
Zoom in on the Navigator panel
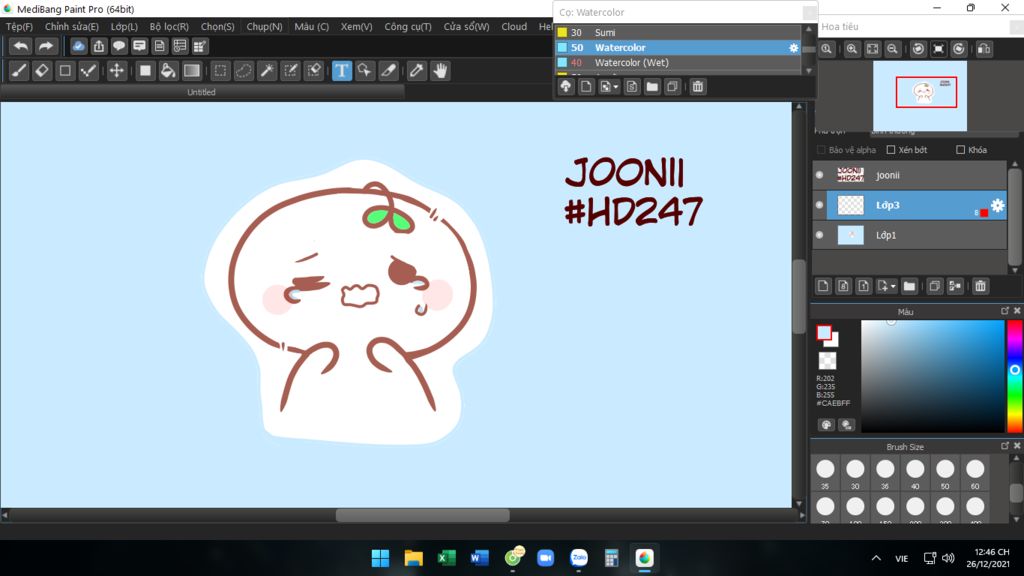tap(852, 49)
